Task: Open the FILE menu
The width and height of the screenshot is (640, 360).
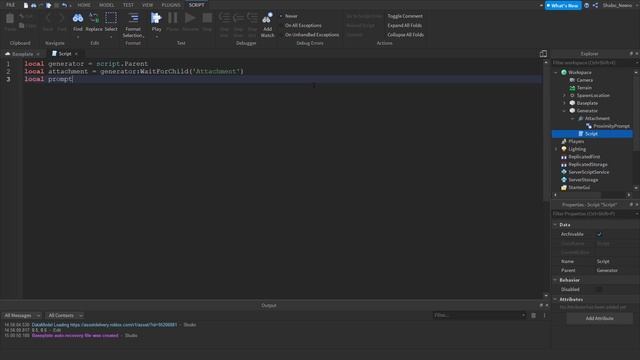Action: tap(11, 5)
